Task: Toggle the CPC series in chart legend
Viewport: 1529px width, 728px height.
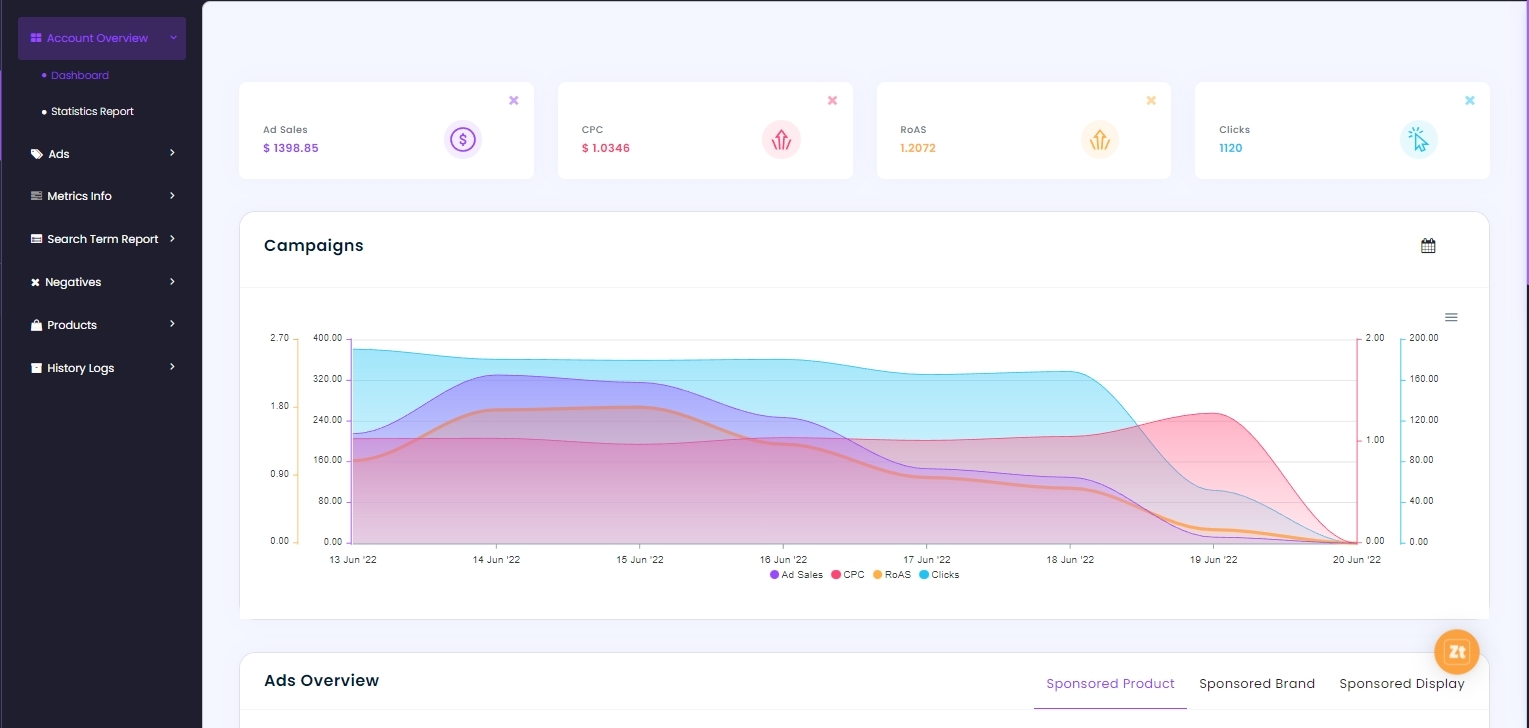Action: [x=848, y=574]
